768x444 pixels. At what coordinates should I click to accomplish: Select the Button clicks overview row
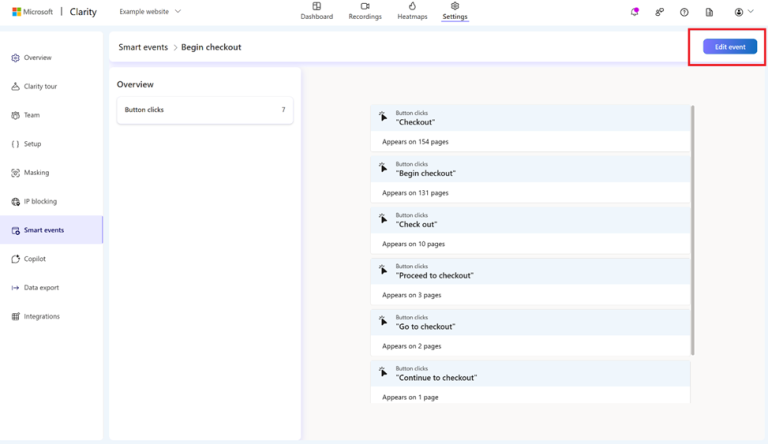click(204, 110)
